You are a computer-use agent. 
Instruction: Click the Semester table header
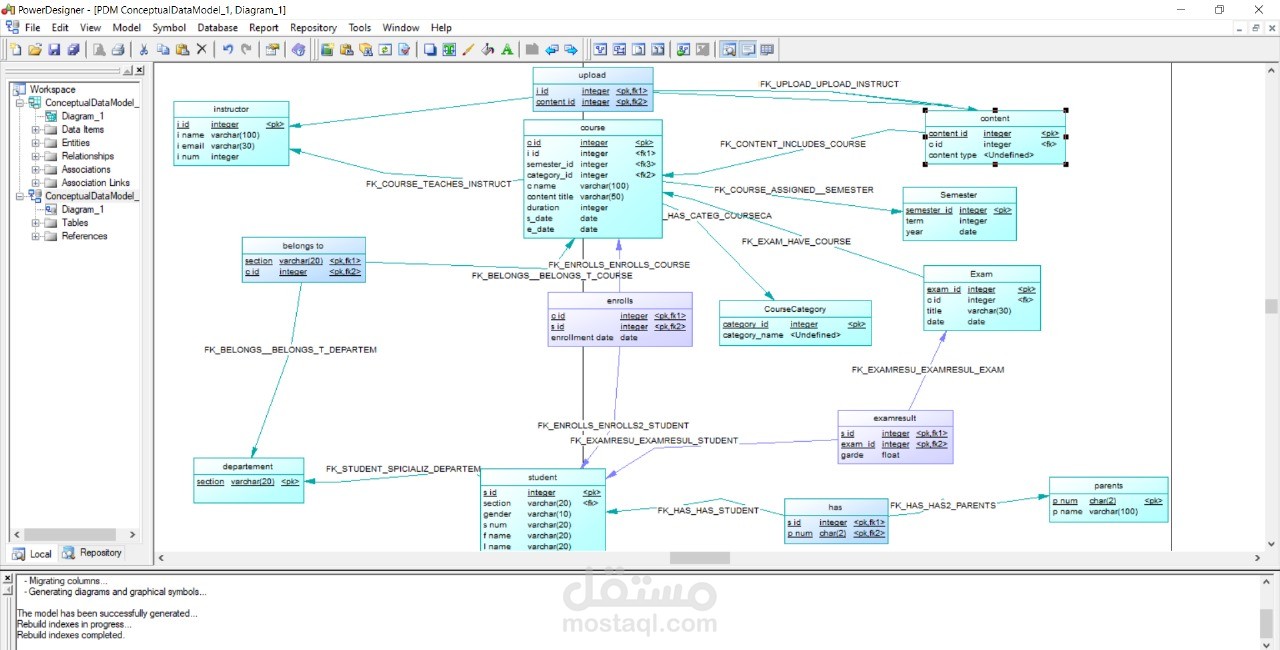[x=959, y=195]
